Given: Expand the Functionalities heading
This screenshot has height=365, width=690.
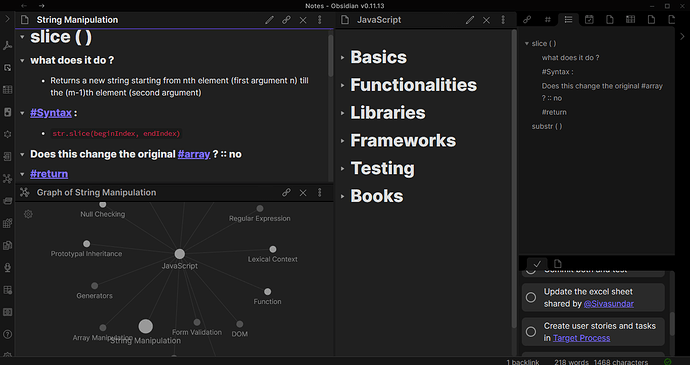Looking at the screenshot, I should [342, 85].
